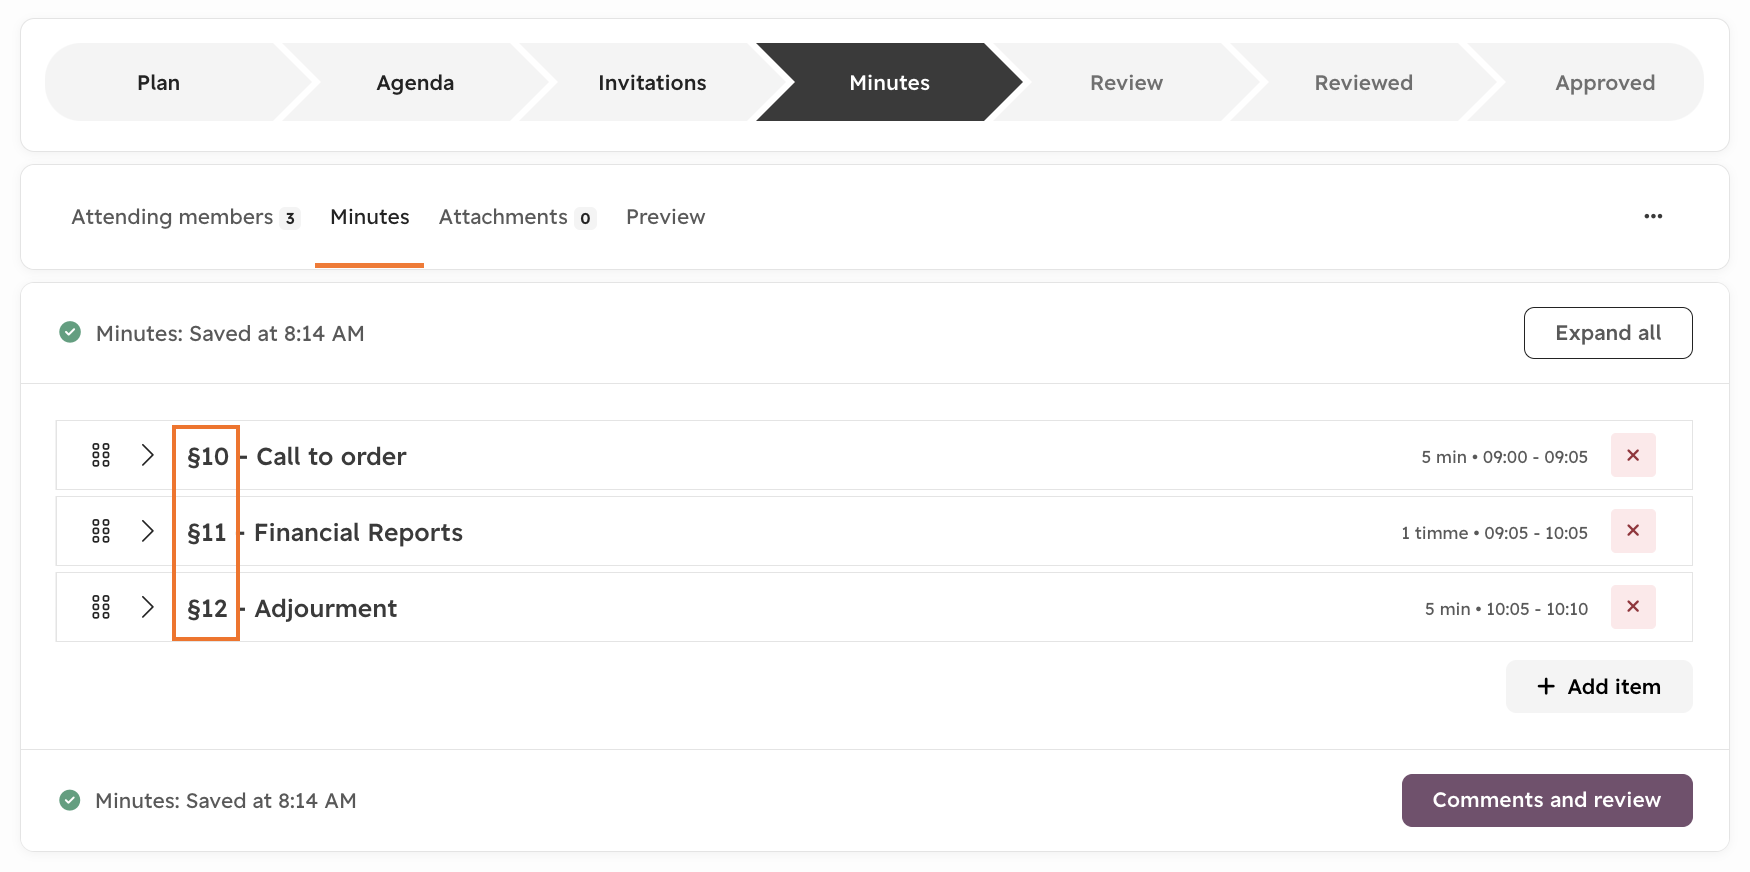The height and width of the screenshot is (872, 1750).
Task: Click the plus icon to add item
Action: (x=1546, y=686)
